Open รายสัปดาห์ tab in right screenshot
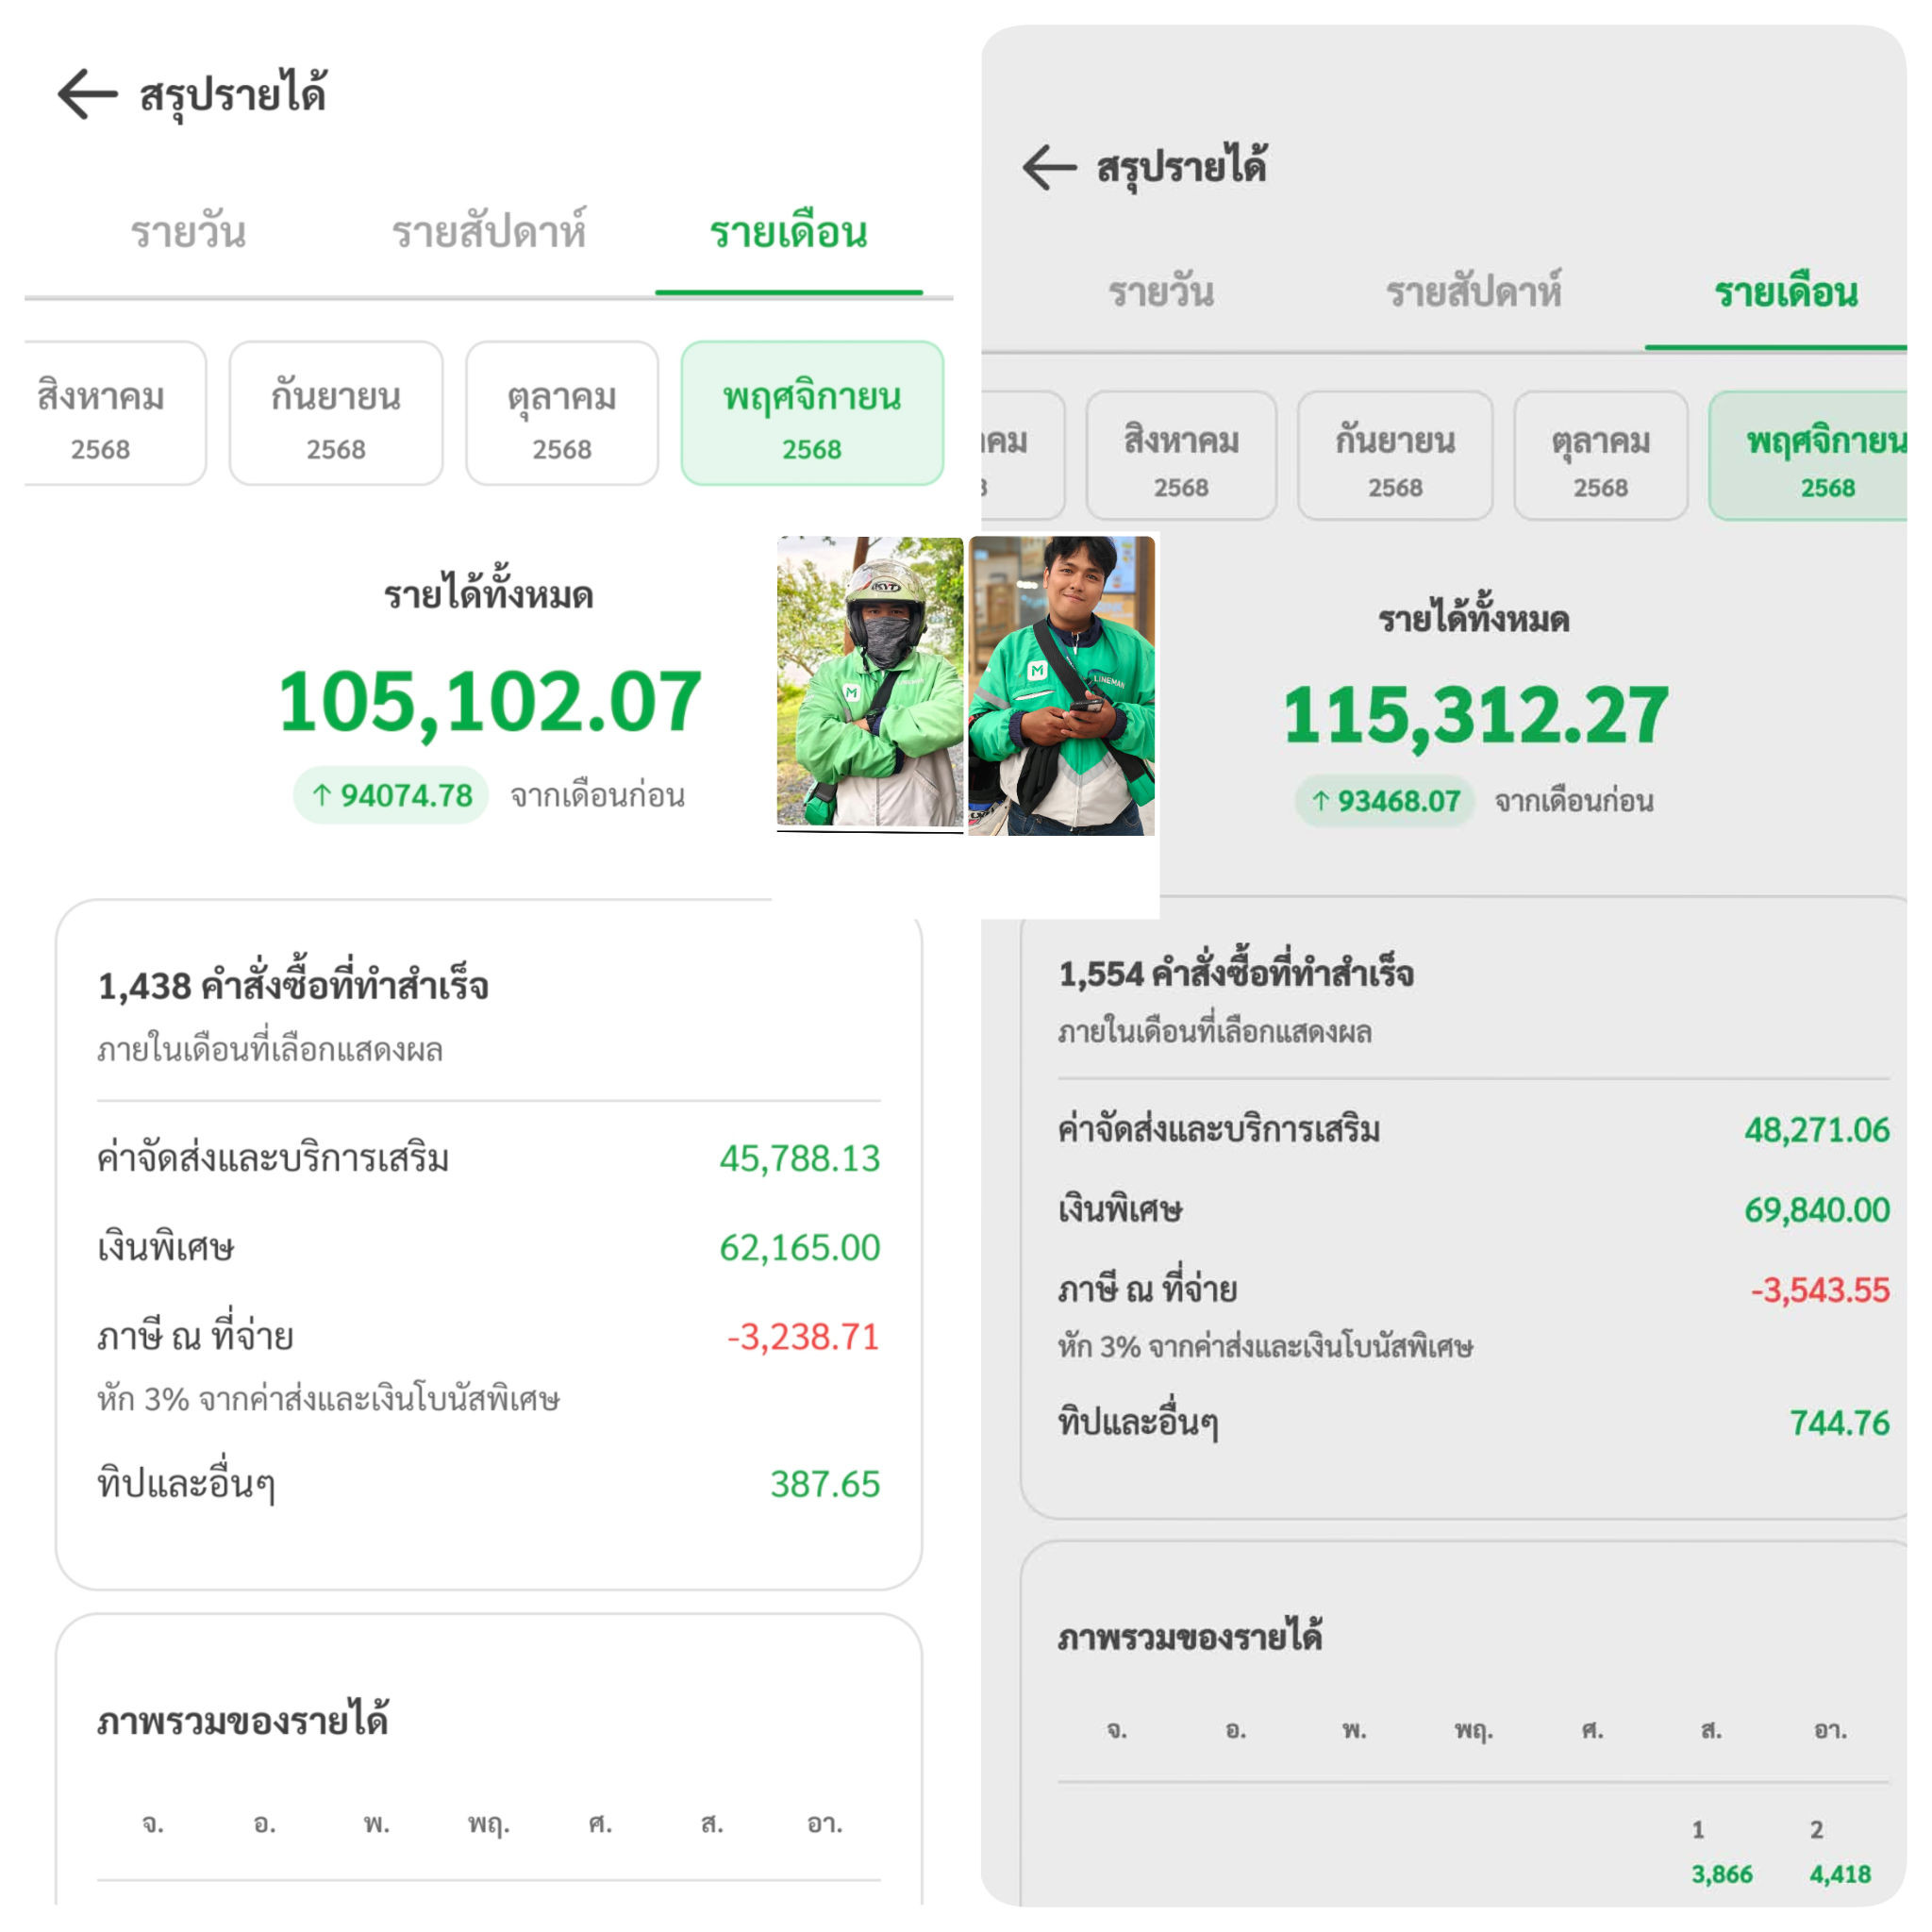 point(1474,290)
